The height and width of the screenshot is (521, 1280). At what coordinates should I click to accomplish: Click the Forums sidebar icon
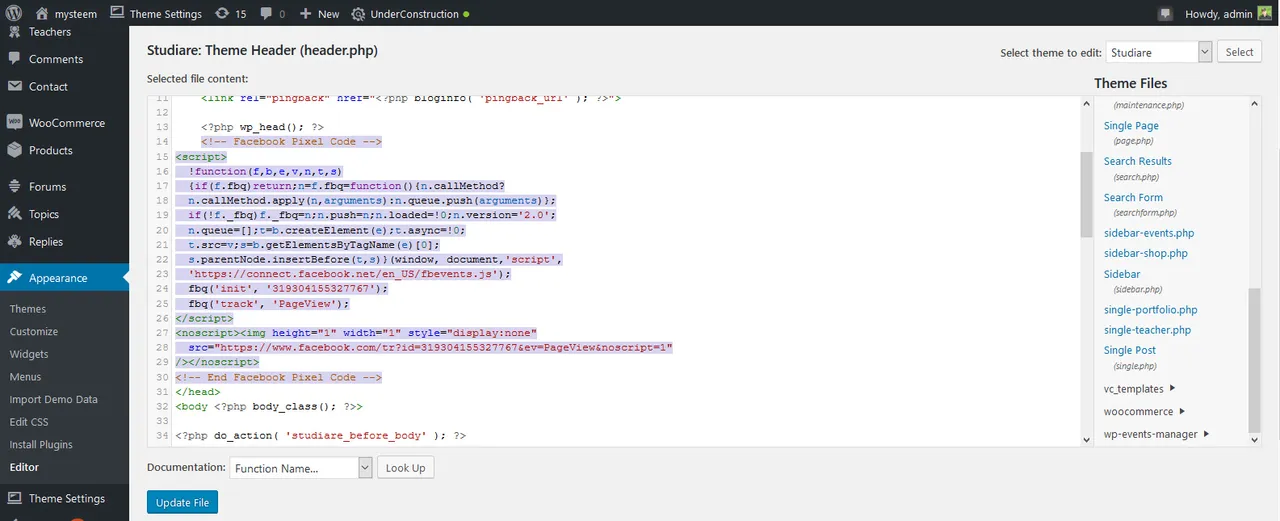coord(15,187)
